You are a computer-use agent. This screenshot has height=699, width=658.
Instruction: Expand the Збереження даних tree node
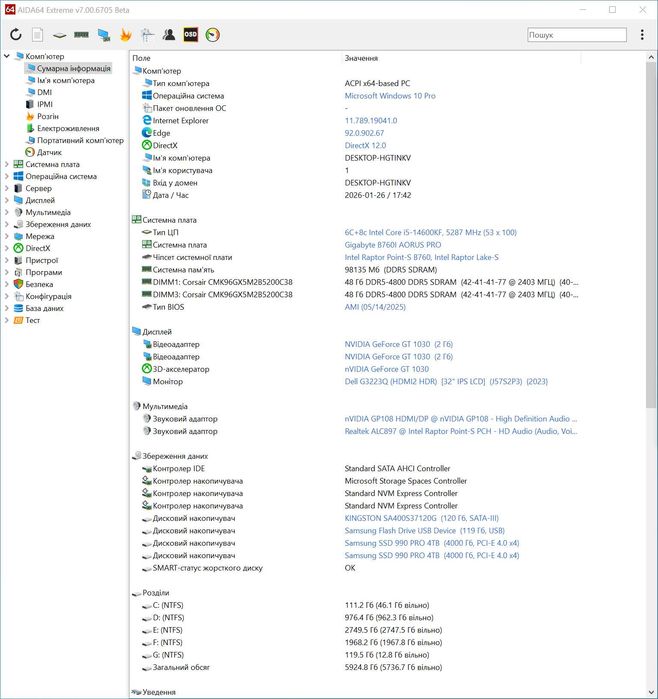click(7, 224)
